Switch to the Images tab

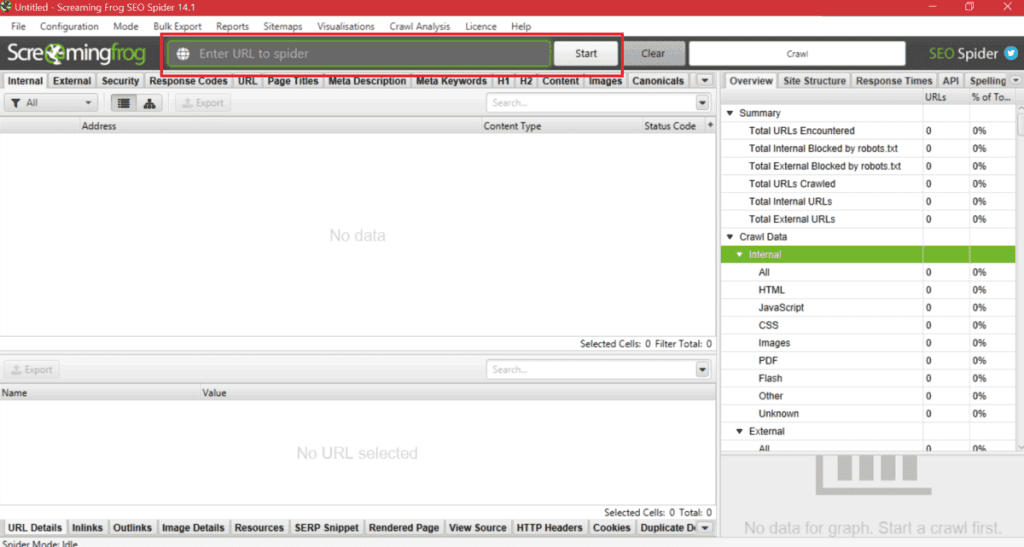(x=605, y=81)
